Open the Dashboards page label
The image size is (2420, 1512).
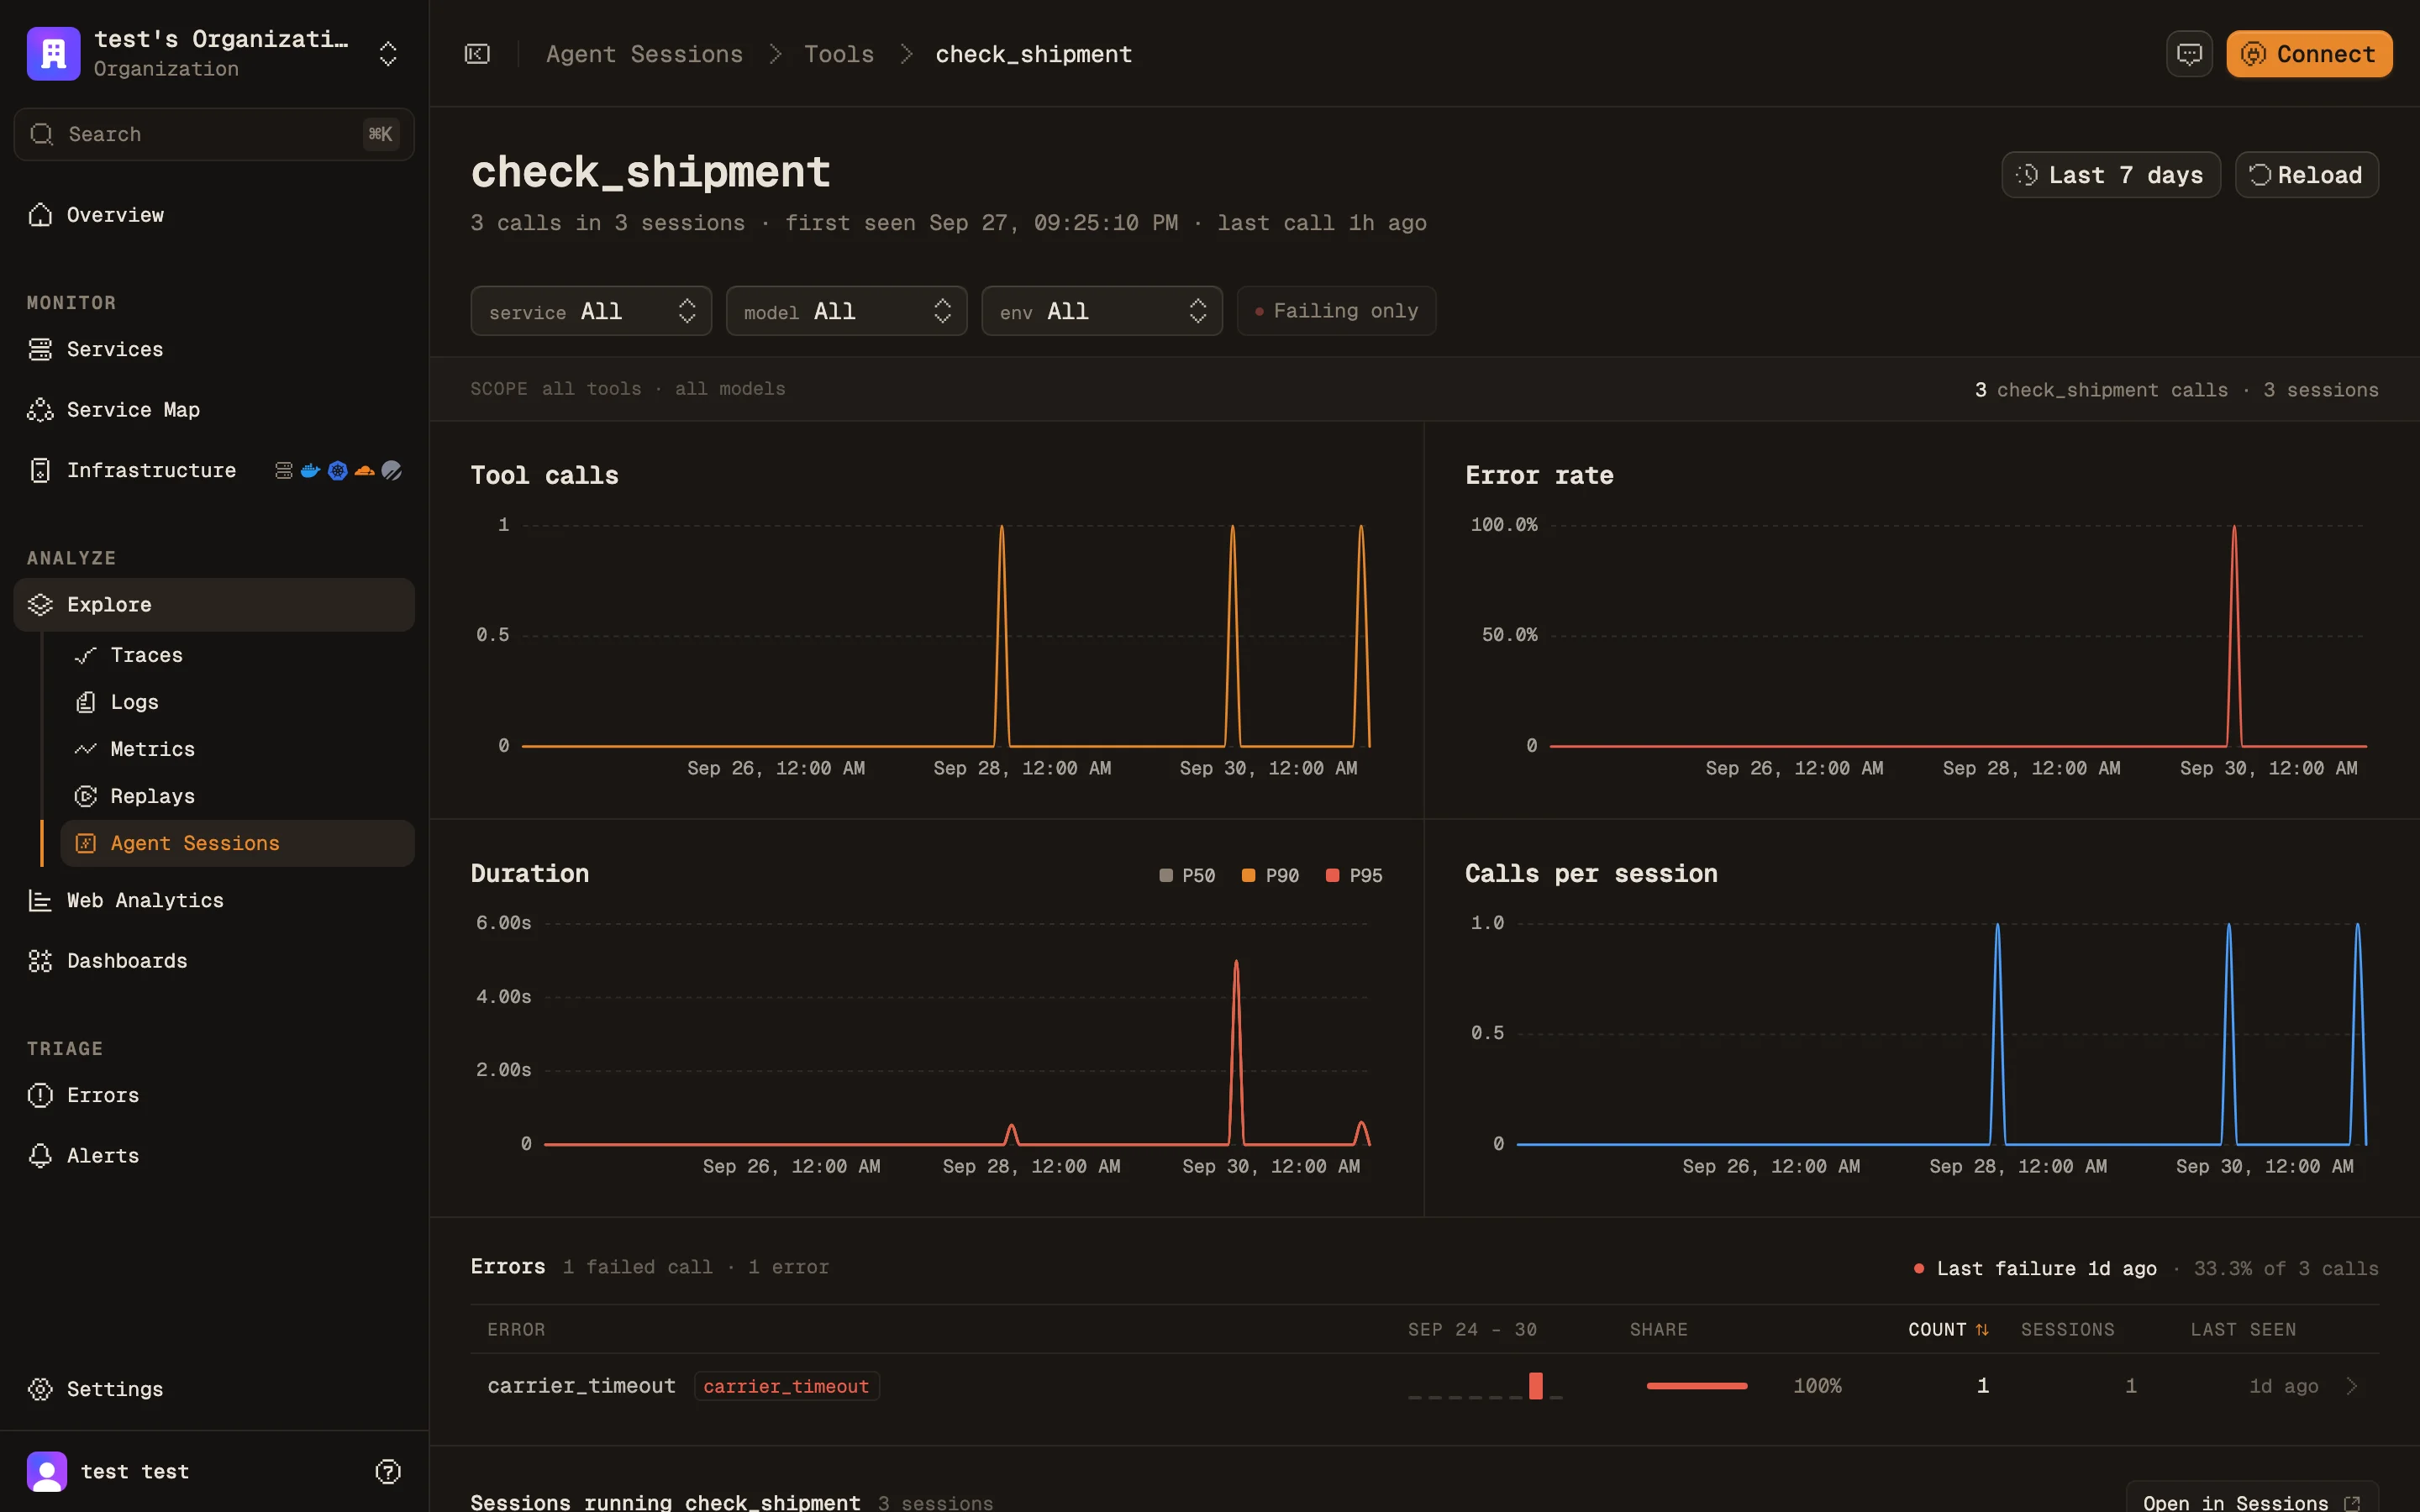pos(127,961)
